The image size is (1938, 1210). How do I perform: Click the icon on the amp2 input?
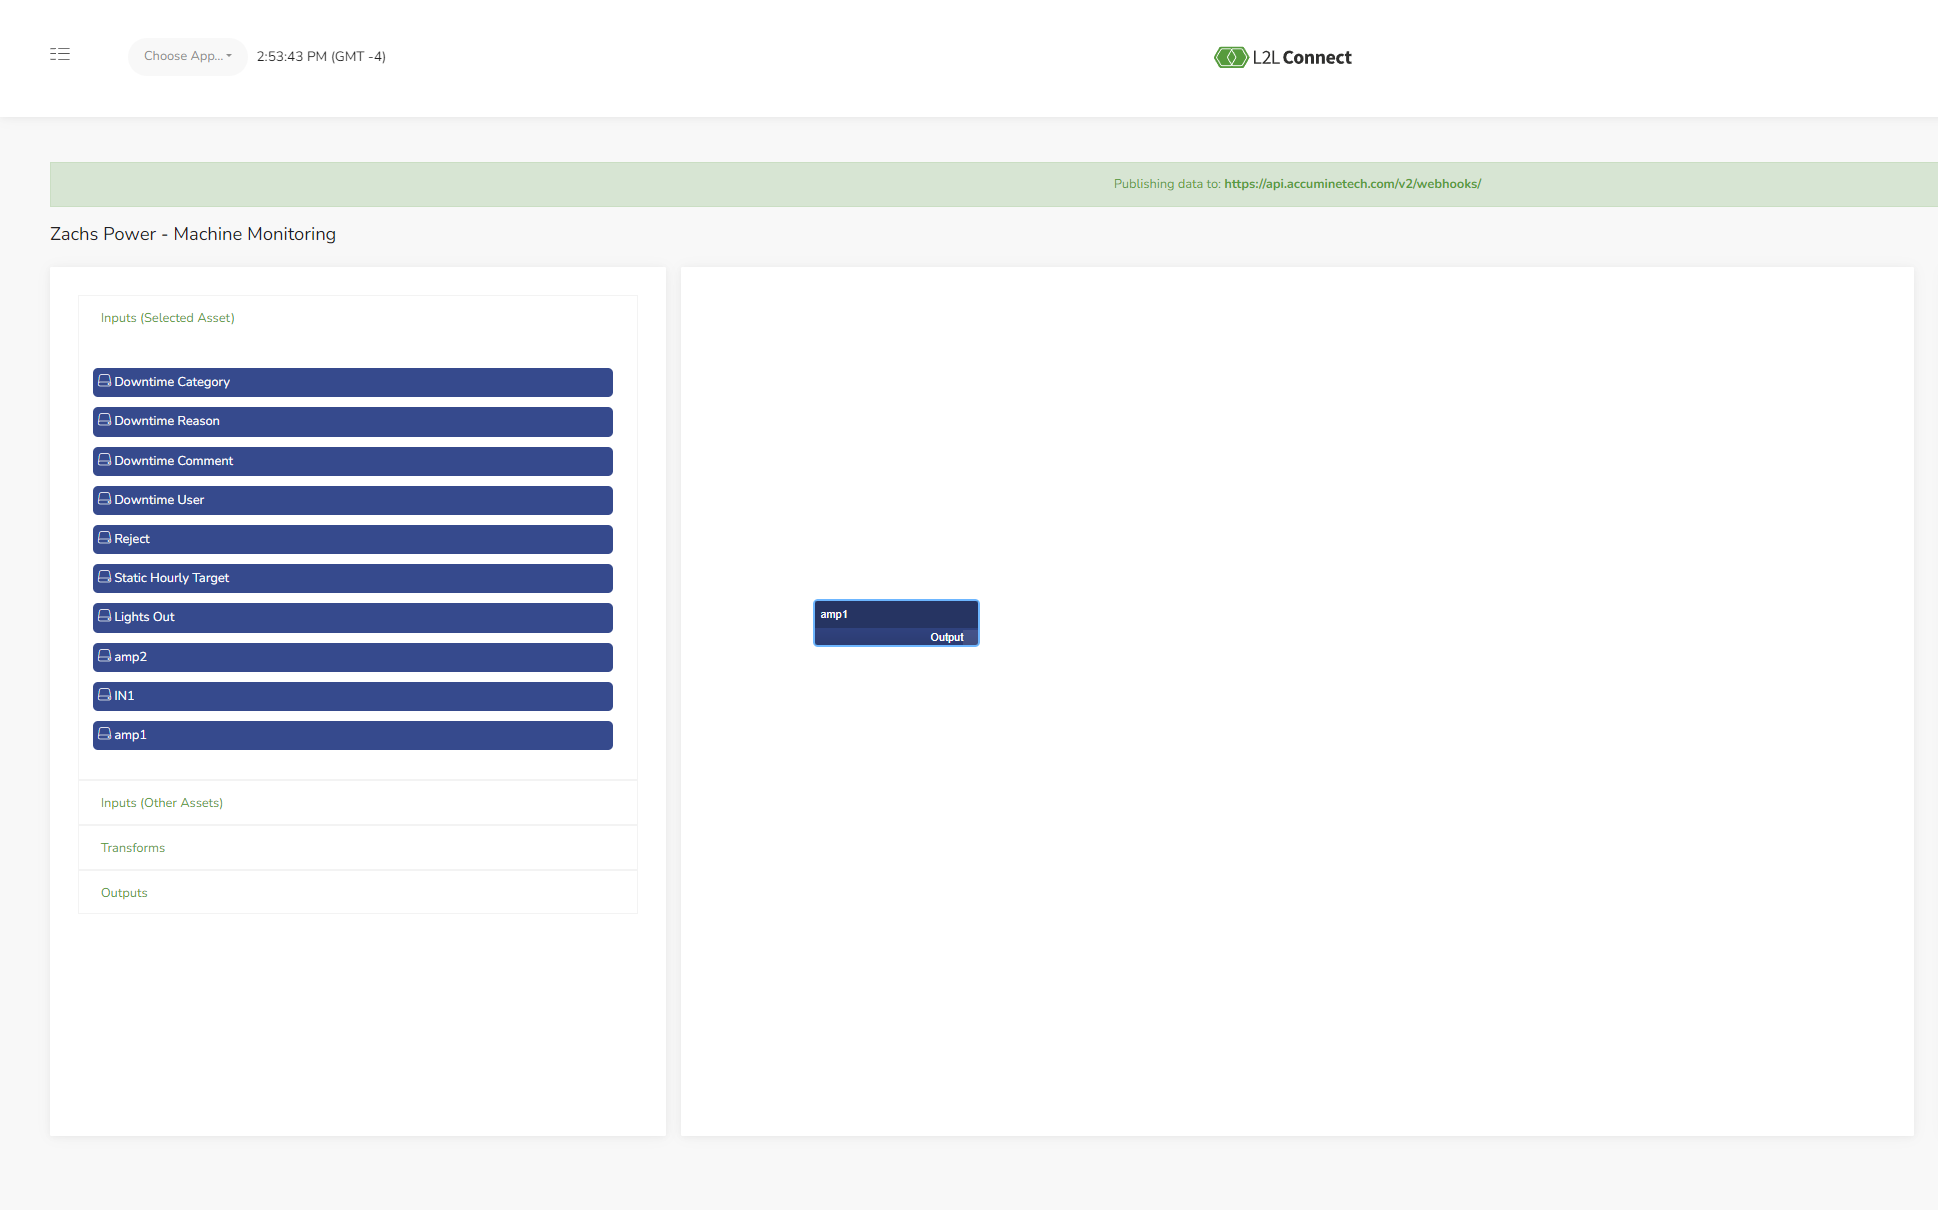click(x=105, y=656)
